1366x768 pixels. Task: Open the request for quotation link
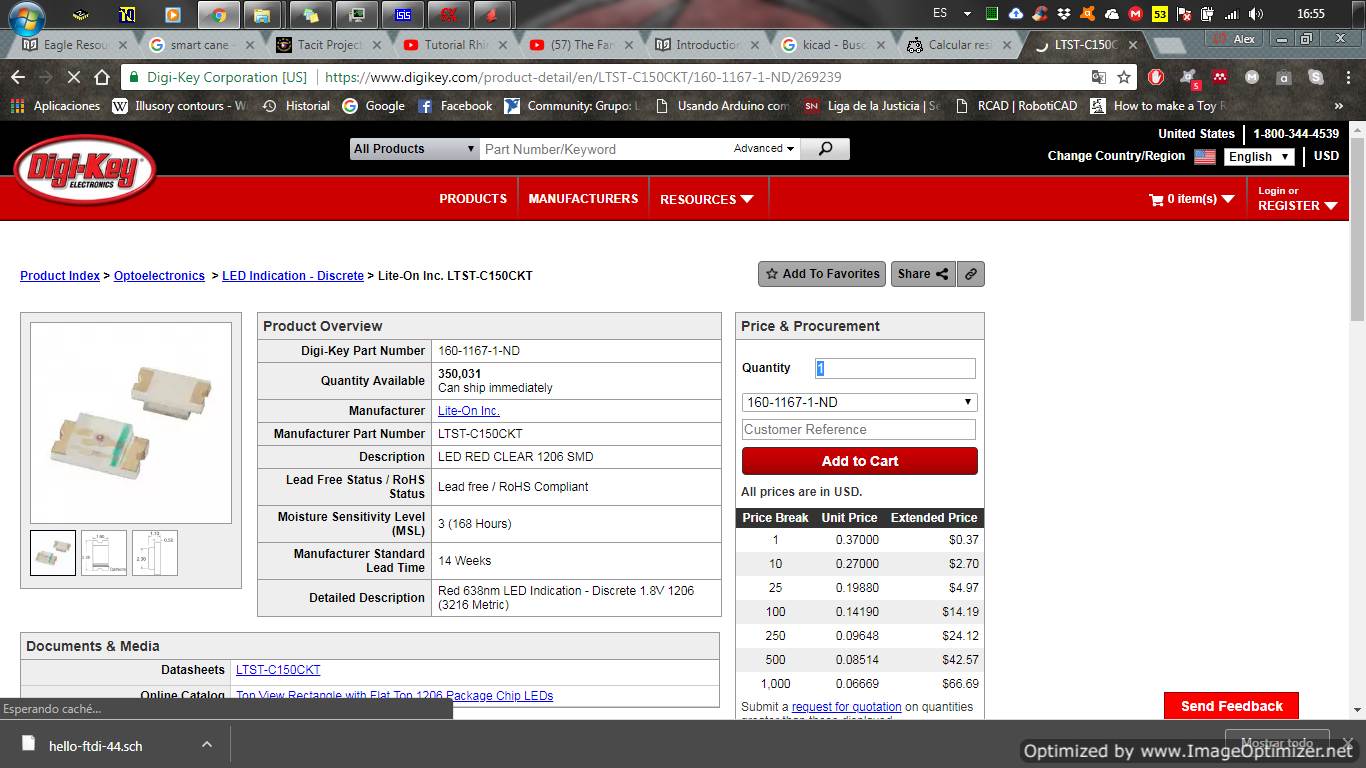847,707
